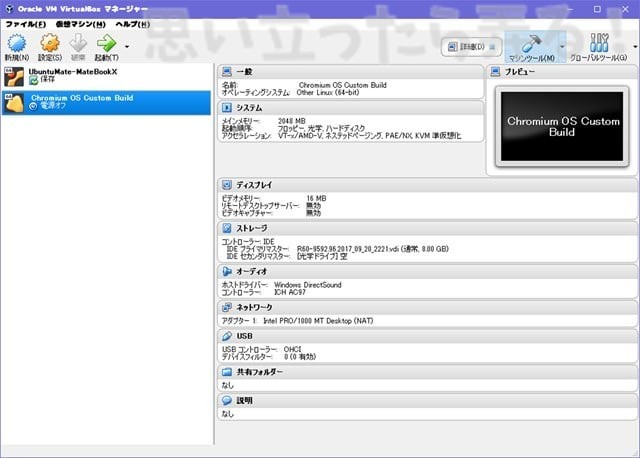
Task: Click the Chromium OS VM list icon
Action: [x=14, y=102]
